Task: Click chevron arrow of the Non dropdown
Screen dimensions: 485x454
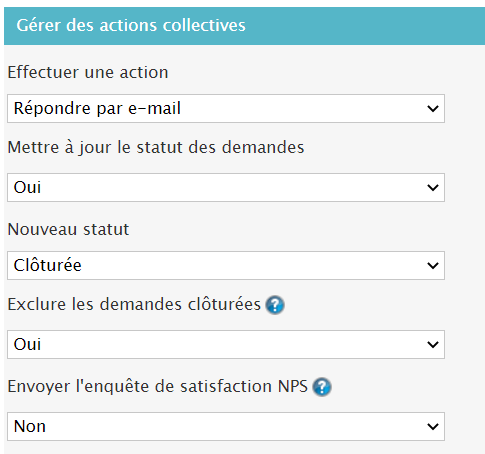Action: (433, 426)
